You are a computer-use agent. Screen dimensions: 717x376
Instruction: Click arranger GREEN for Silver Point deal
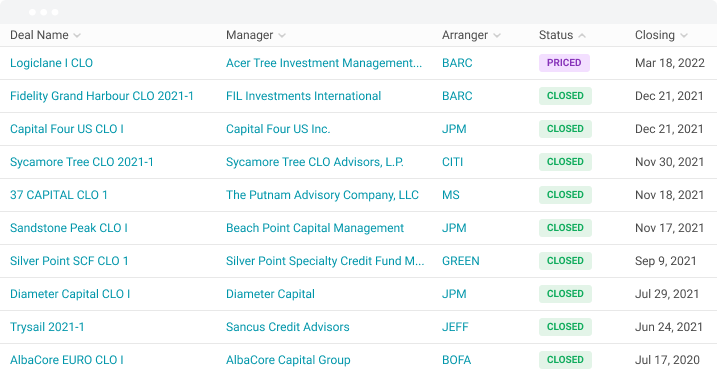pos(460,261)
